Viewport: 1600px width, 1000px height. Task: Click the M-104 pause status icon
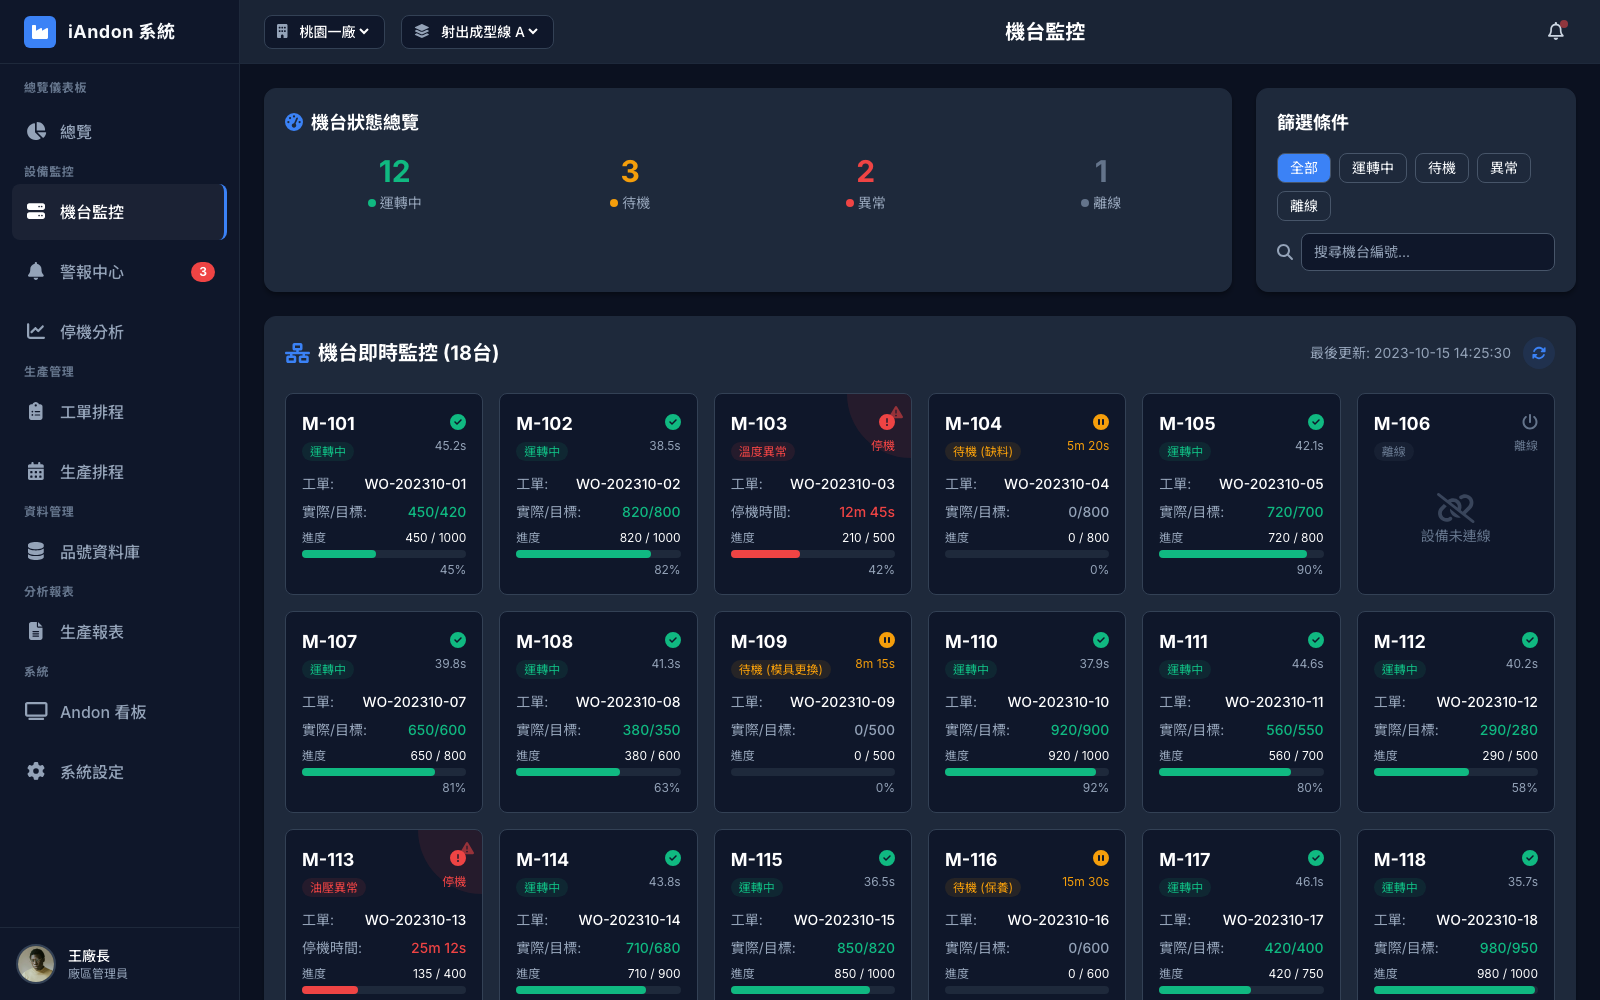tap(1101, 422)
